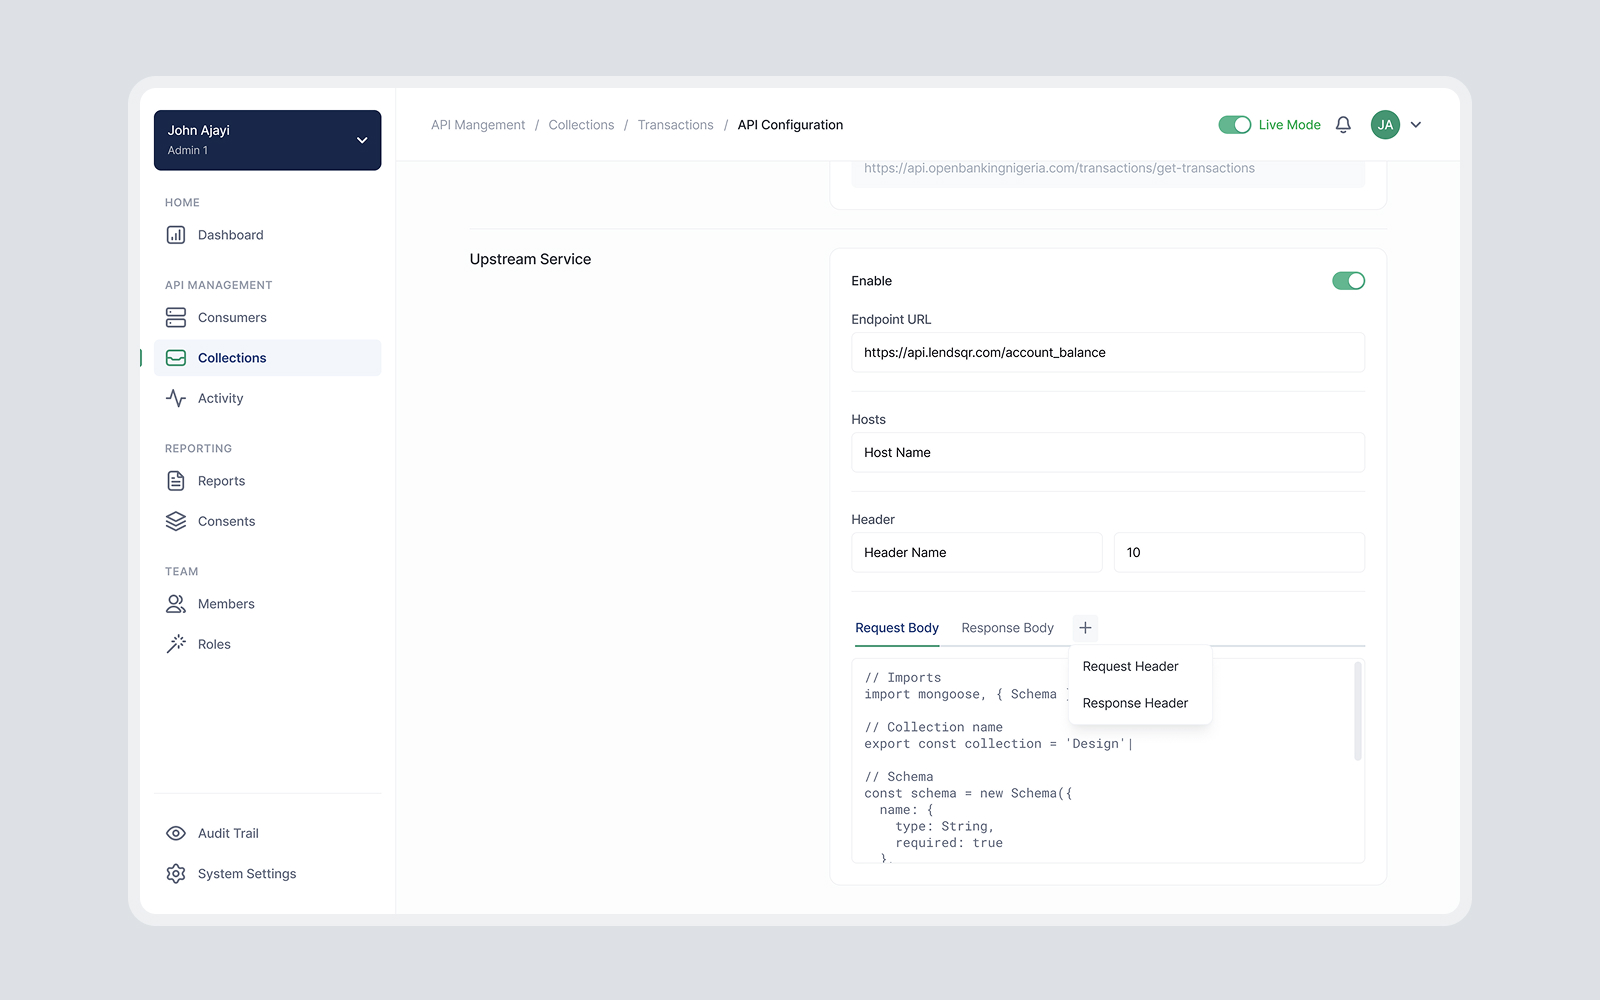Open notifications via the bell icon
Viewport: 1600px width, 1000px height.
coord(1343,124)
